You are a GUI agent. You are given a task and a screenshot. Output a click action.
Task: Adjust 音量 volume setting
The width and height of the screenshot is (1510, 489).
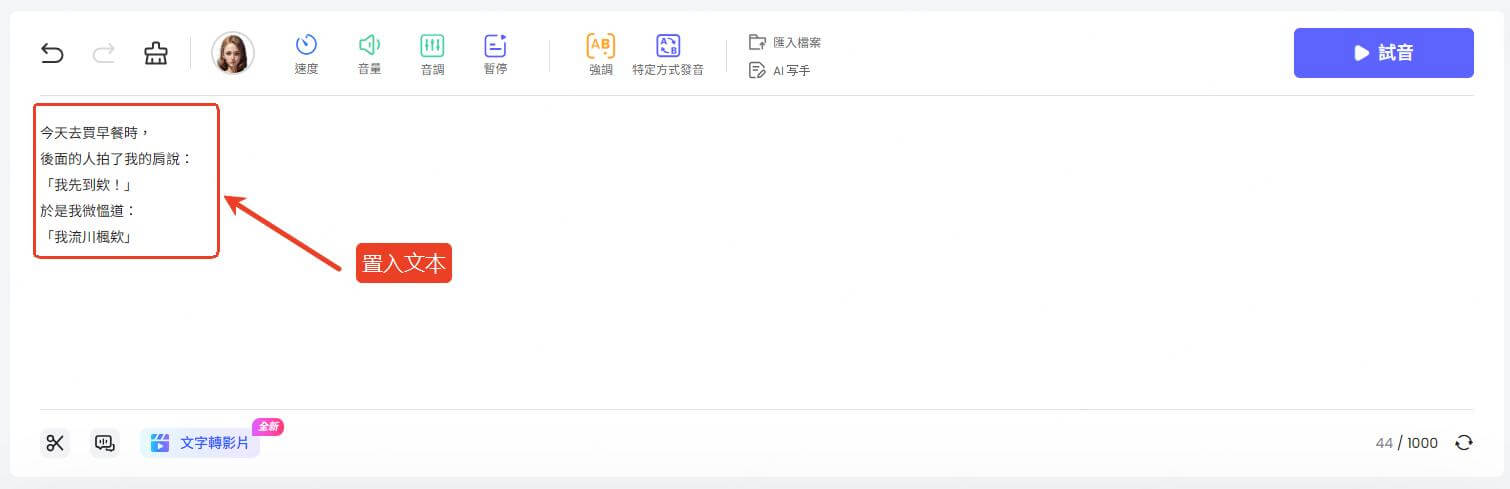369,53
